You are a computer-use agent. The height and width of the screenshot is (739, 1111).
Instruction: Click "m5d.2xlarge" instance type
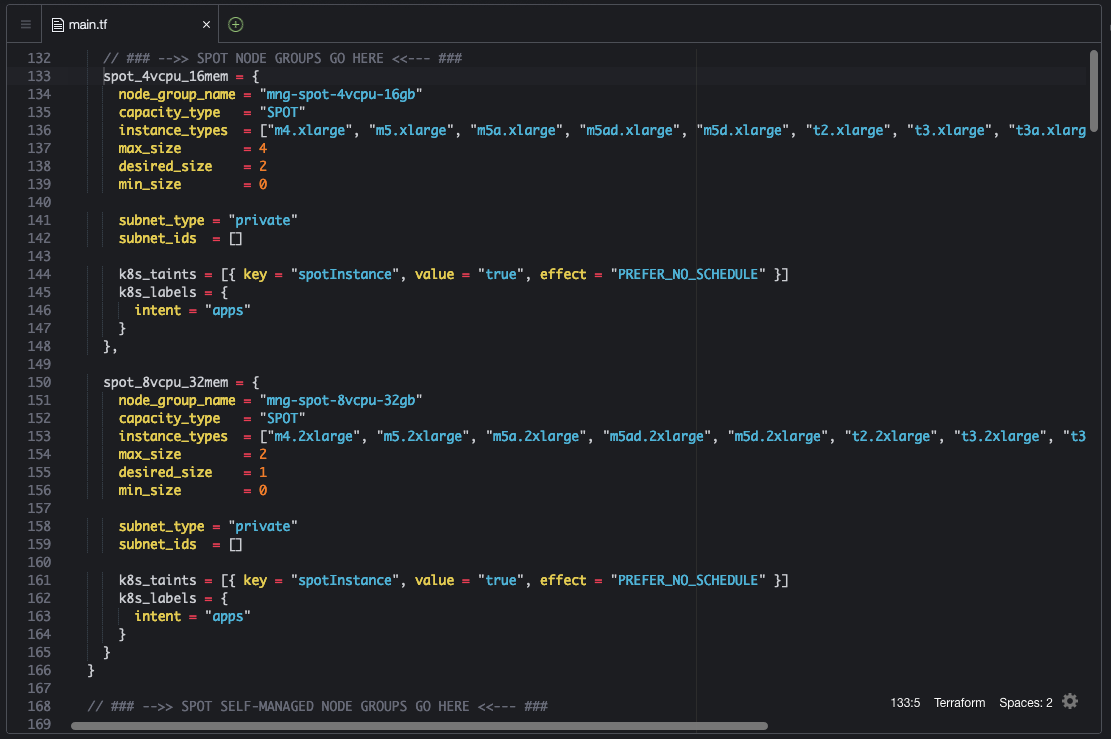tap(778, 436)
